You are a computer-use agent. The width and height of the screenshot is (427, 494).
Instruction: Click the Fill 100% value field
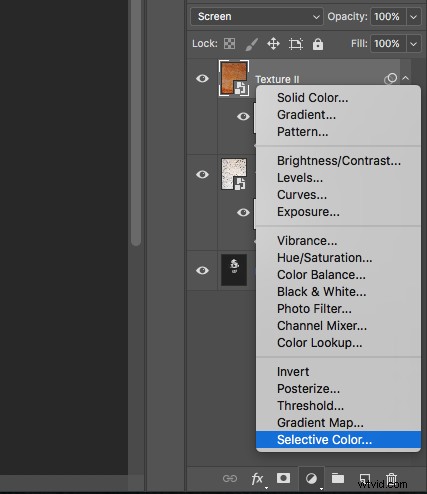point(388,44)
